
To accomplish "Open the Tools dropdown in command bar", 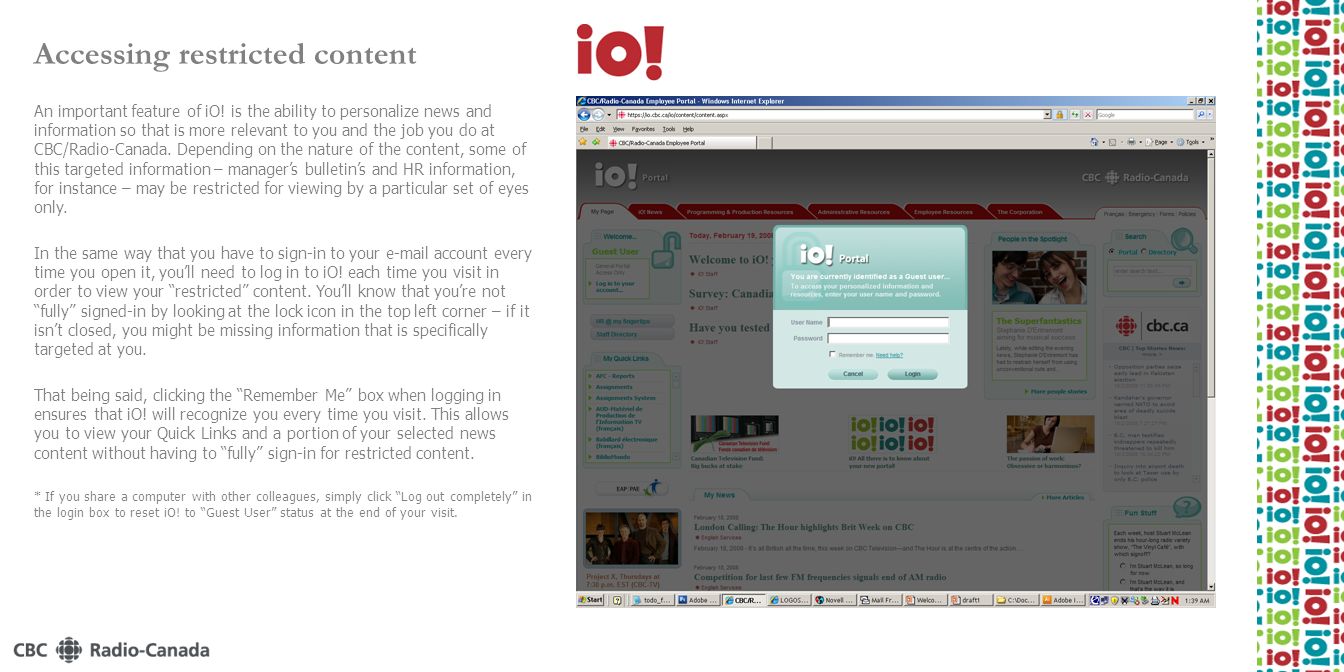I will pos(1190,142).
